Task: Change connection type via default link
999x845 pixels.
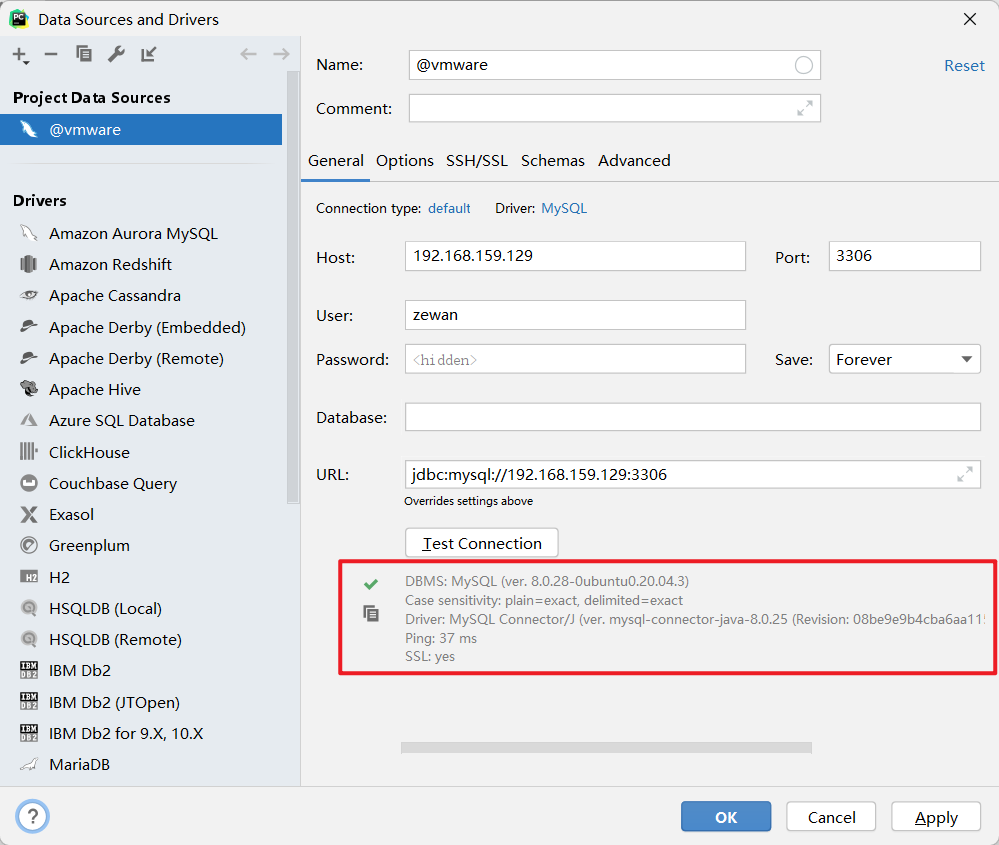Action: click(449, 208)
